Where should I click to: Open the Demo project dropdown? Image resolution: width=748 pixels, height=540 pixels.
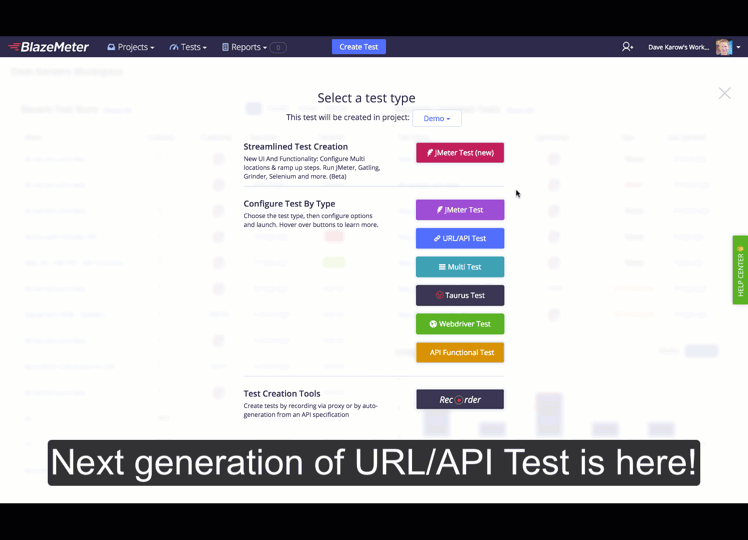(x=436, y=118)
